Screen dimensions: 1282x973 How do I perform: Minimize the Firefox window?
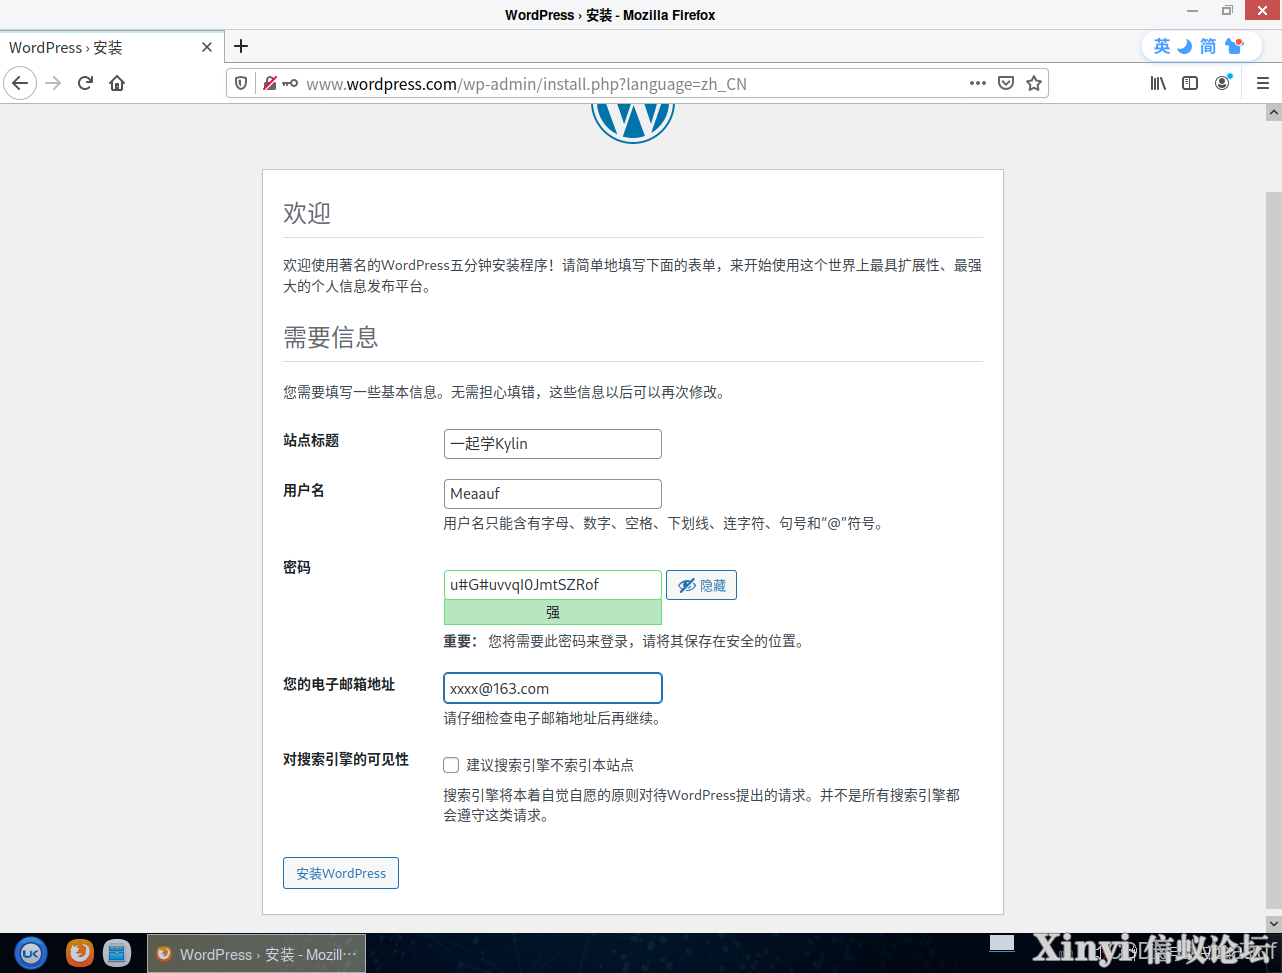coord(1191,11)
